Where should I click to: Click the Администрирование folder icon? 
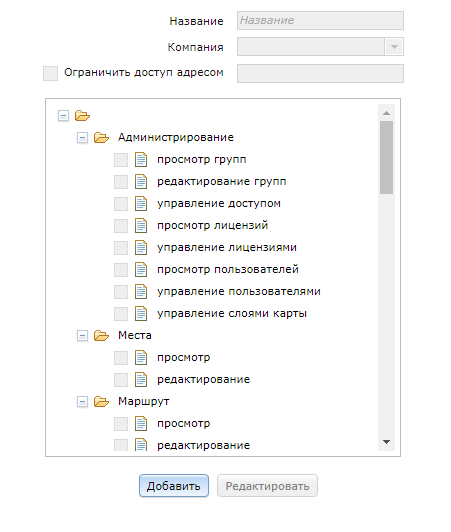(x=101, y=137)
